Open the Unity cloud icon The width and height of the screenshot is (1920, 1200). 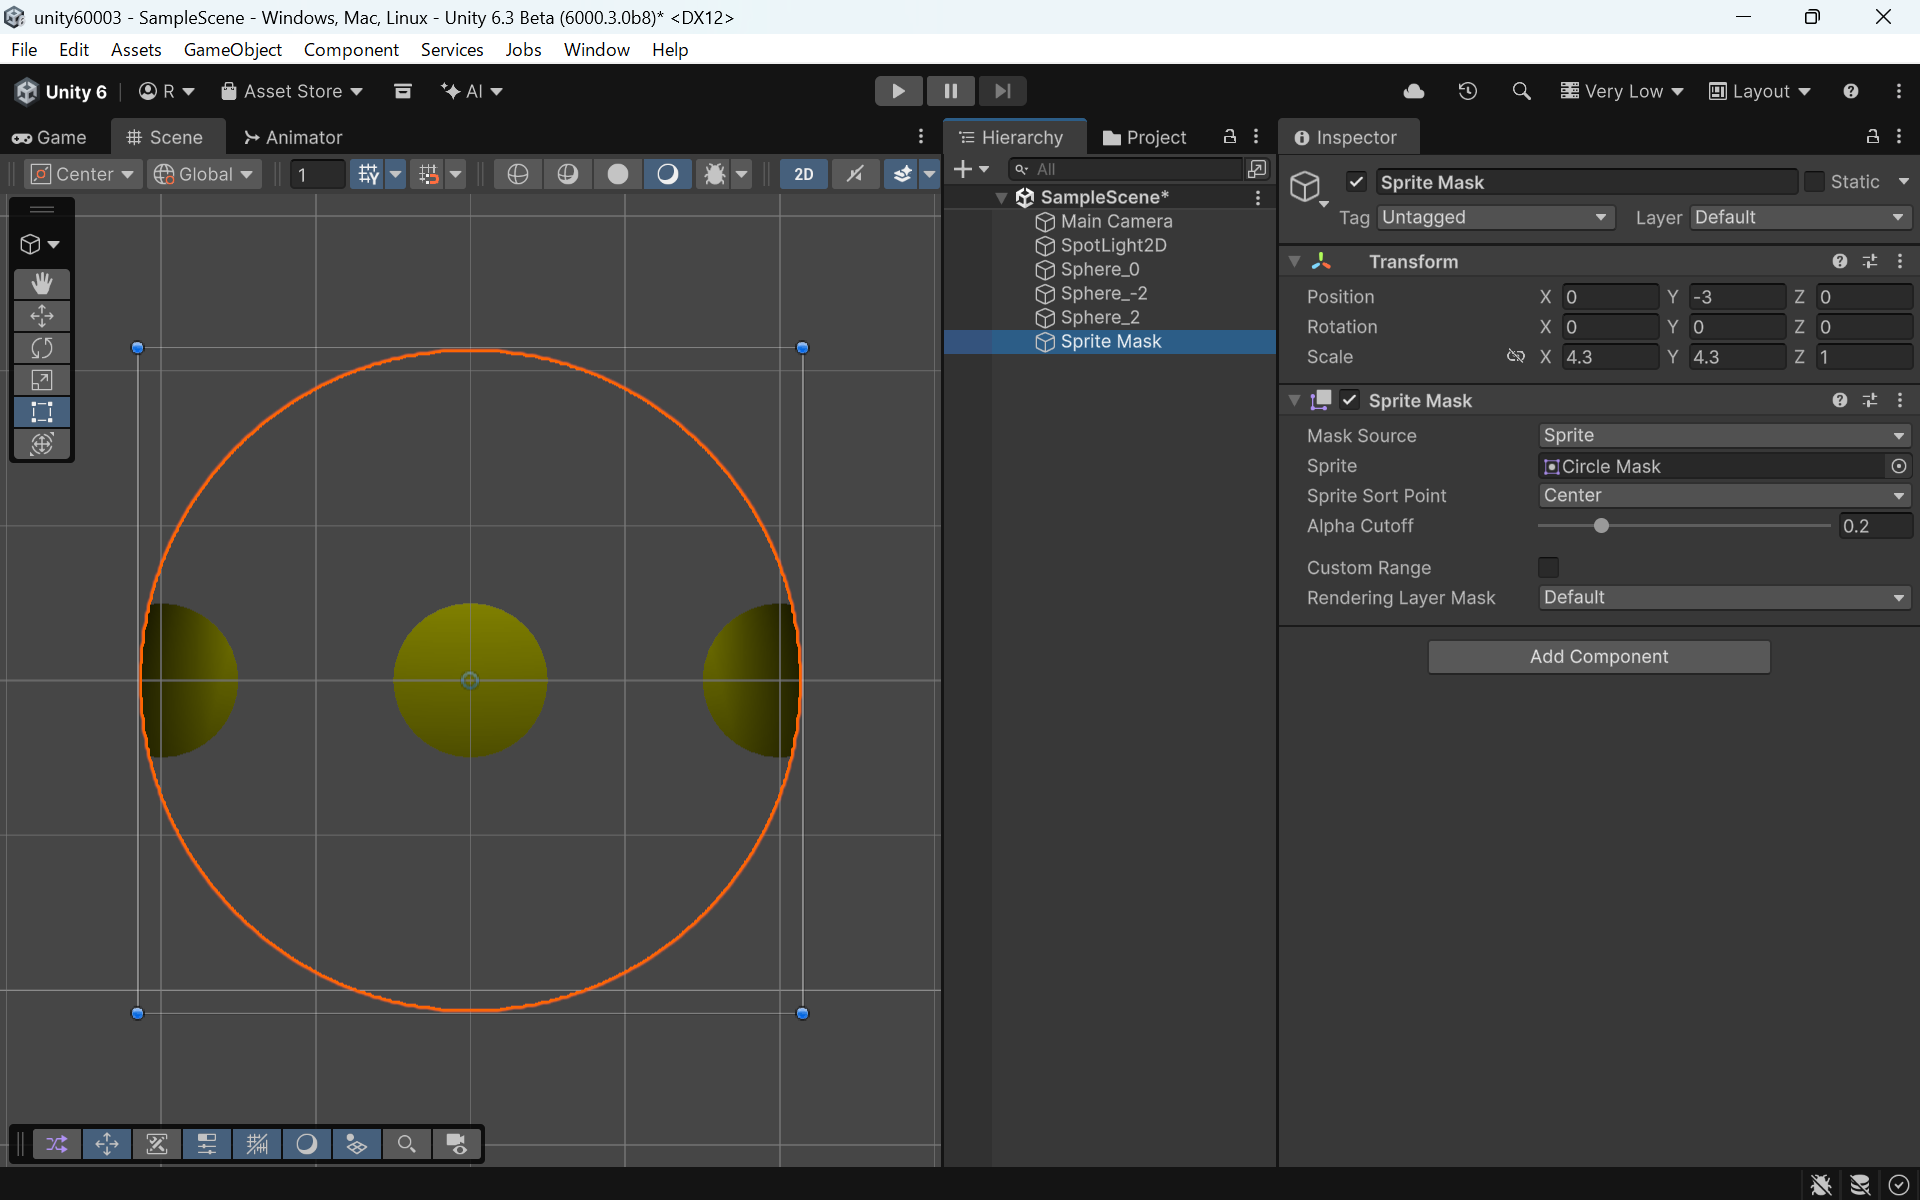click(1414, 91)
